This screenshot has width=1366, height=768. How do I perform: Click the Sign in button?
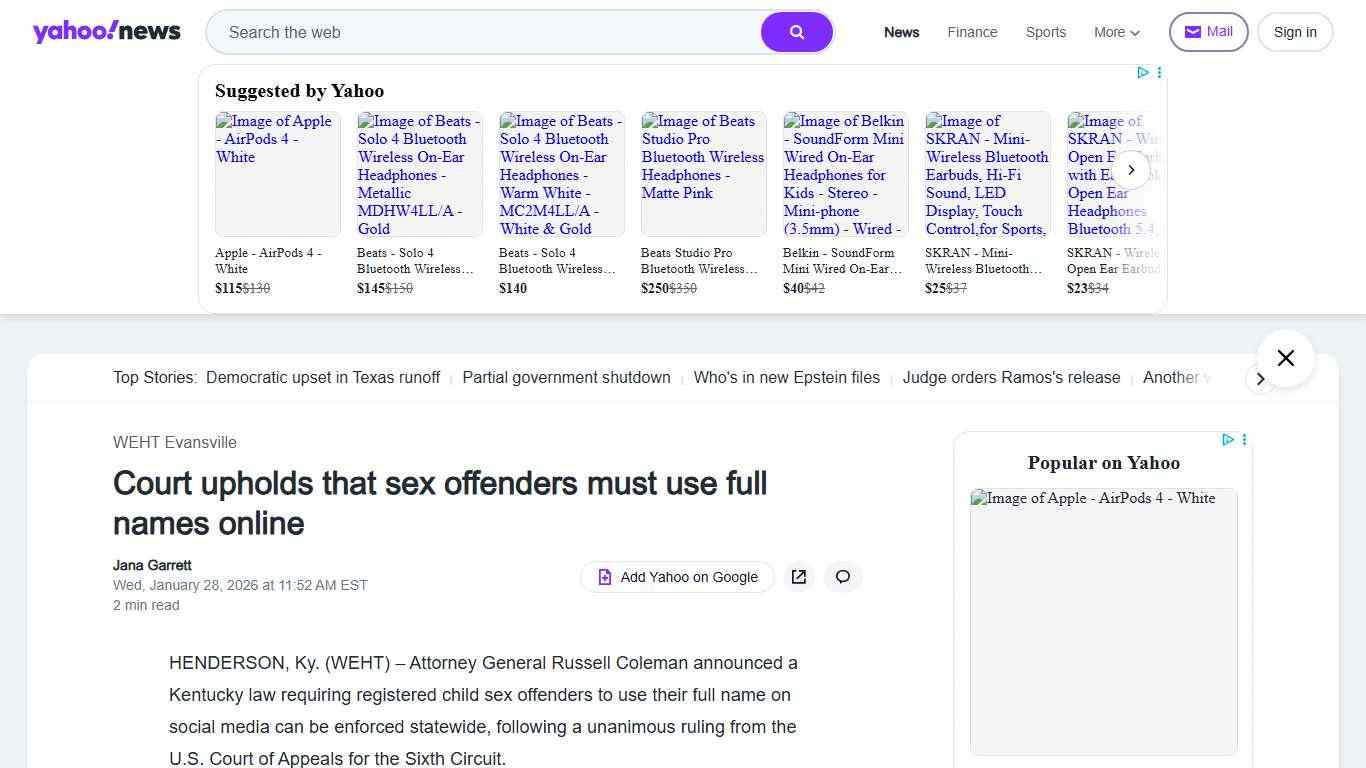point(1294,31)
